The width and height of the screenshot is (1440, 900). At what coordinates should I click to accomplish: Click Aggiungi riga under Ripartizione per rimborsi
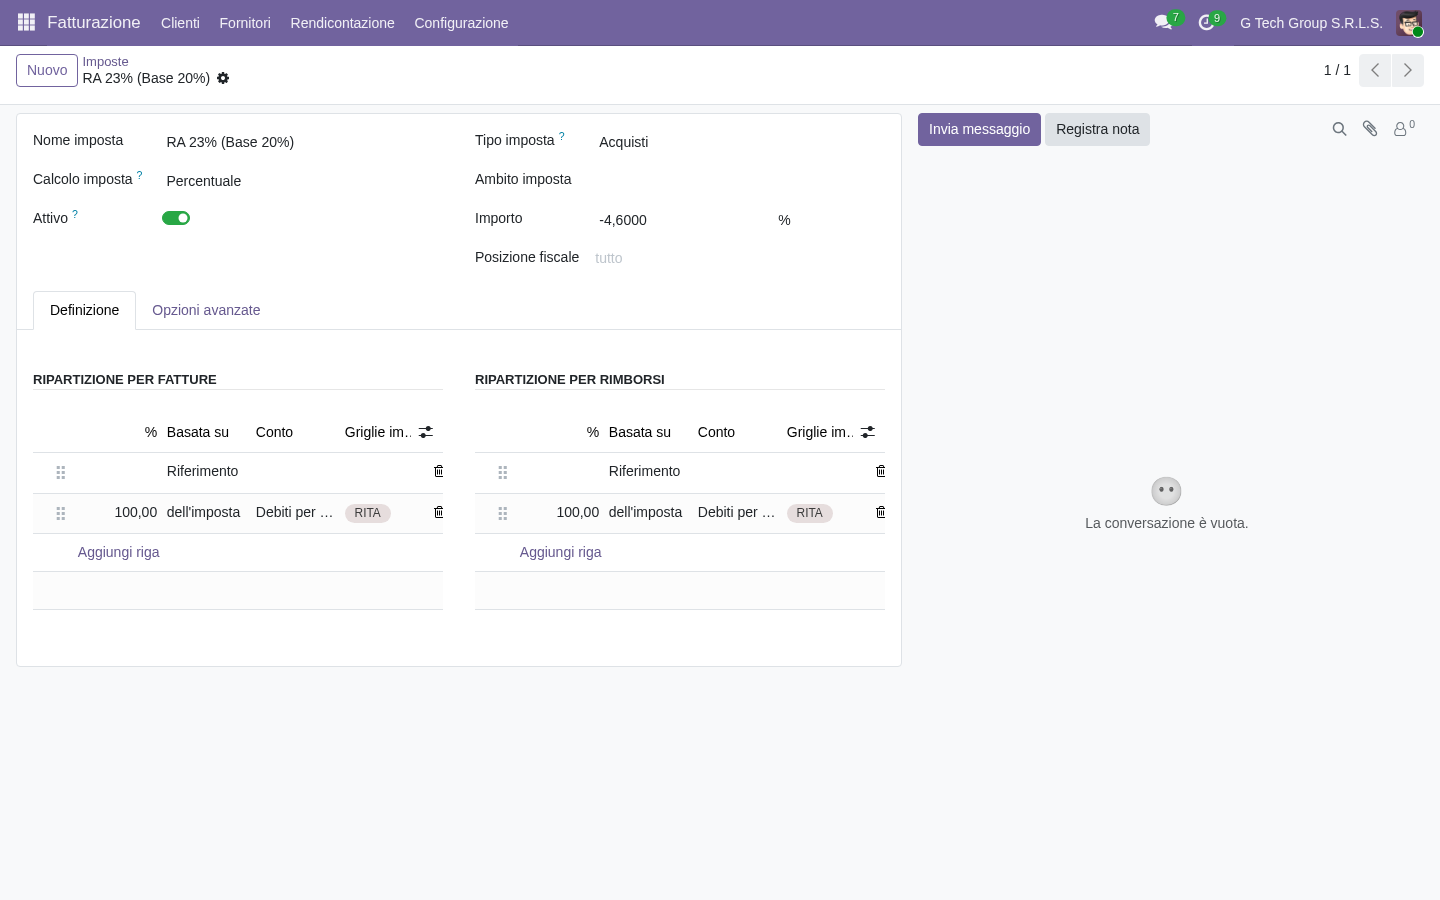tap(561, 552)
